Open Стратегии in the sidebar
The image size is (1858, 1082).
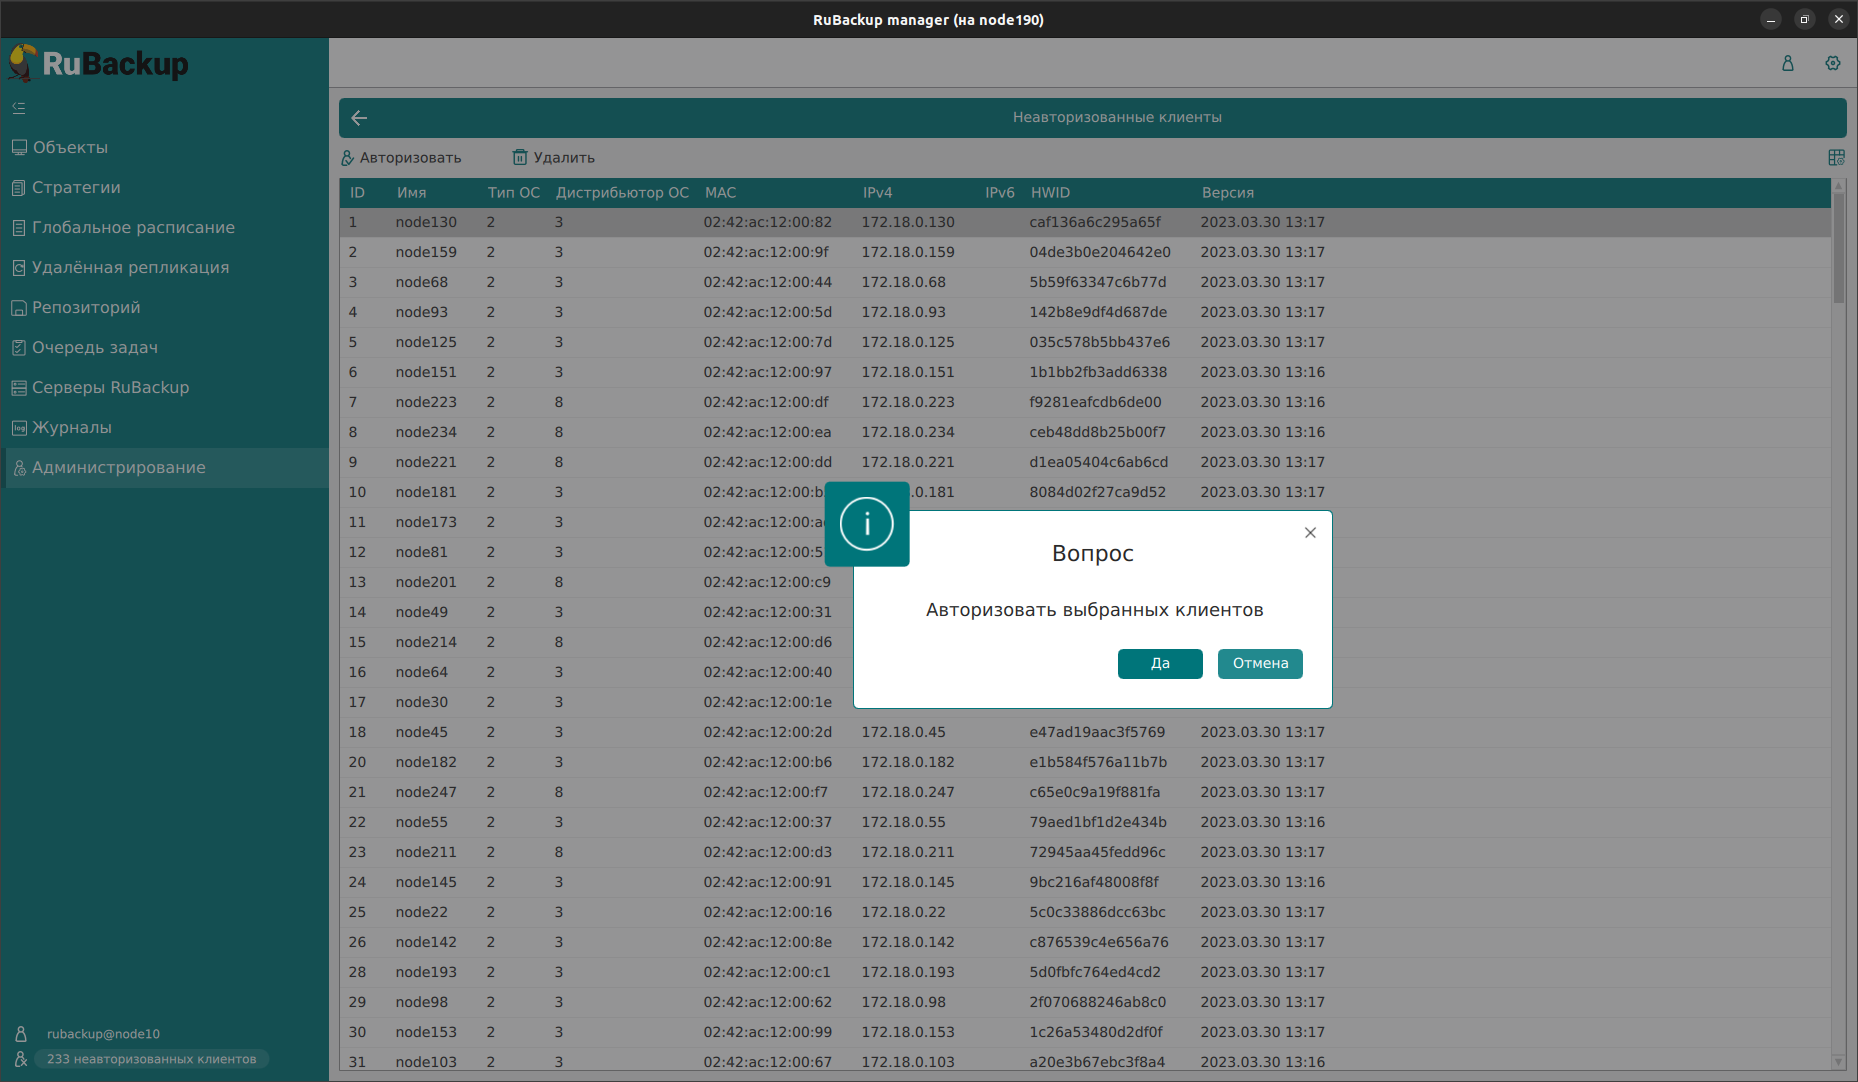[76, 188]
